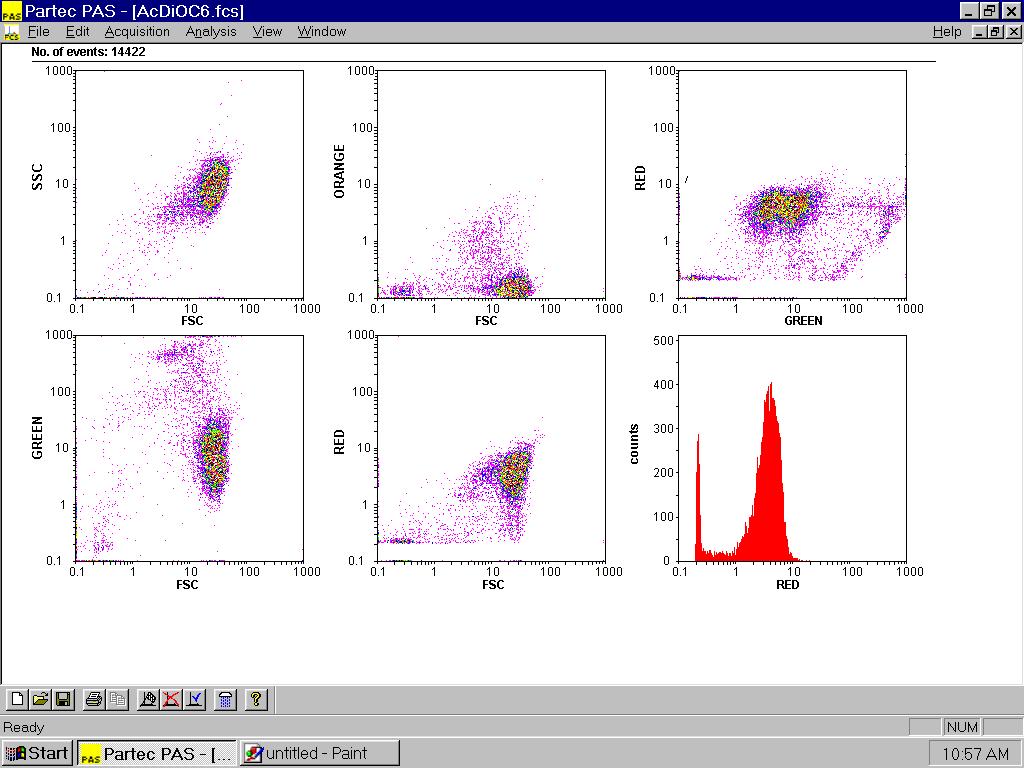This screenshot has width=1024, height=768.
Task: Click the Windows Start button
Action: (x=38, y=753)
